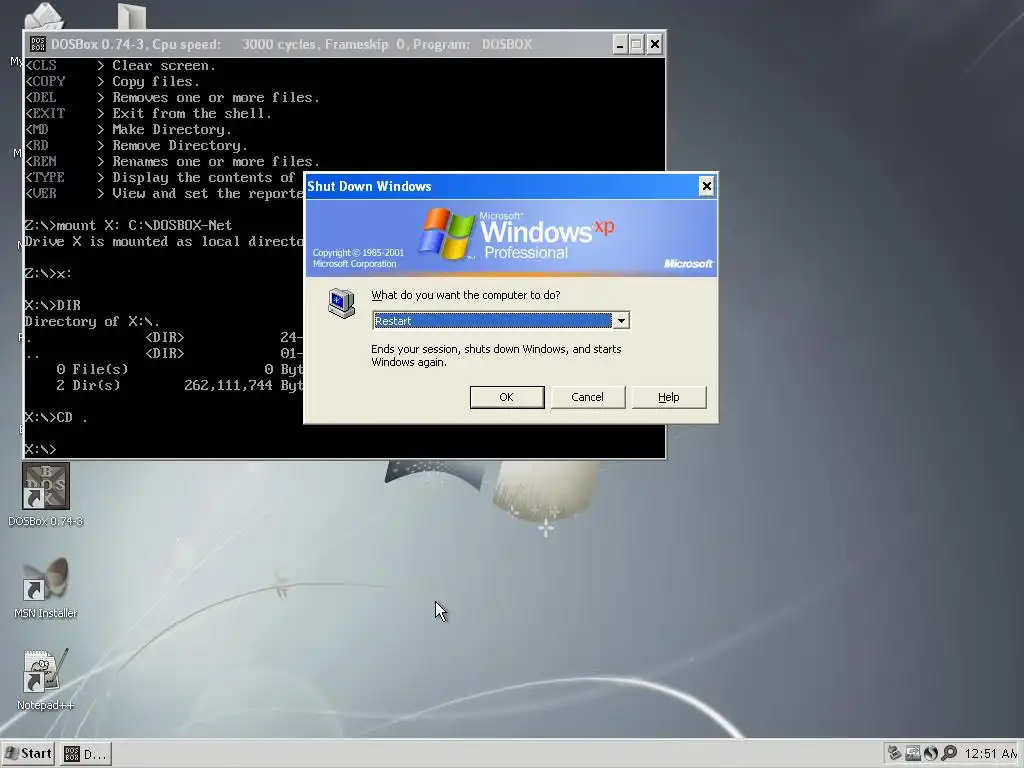Image resolution: width=1024 pixels, height=768 pixels.
Task: Click '<DEL > Removes one or more files.' line
Action: (x=172, y=97)
